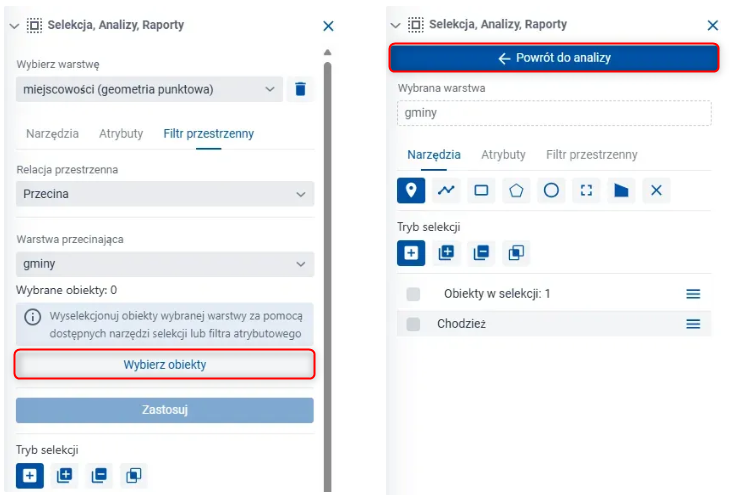
Task: Open the Wybierz warstwę layer dropdown
Action: (150, 90)
